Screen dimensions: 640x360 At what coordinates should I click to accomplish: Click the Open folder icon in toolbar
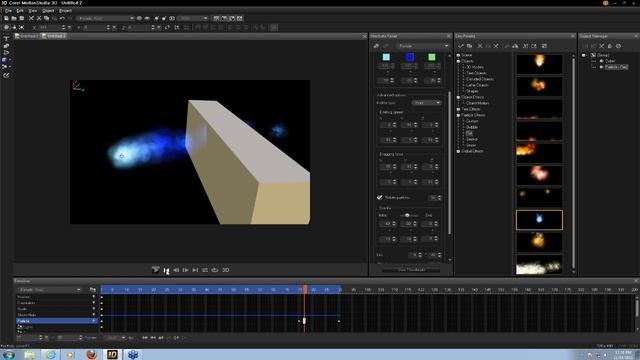(x=14, y=18)
